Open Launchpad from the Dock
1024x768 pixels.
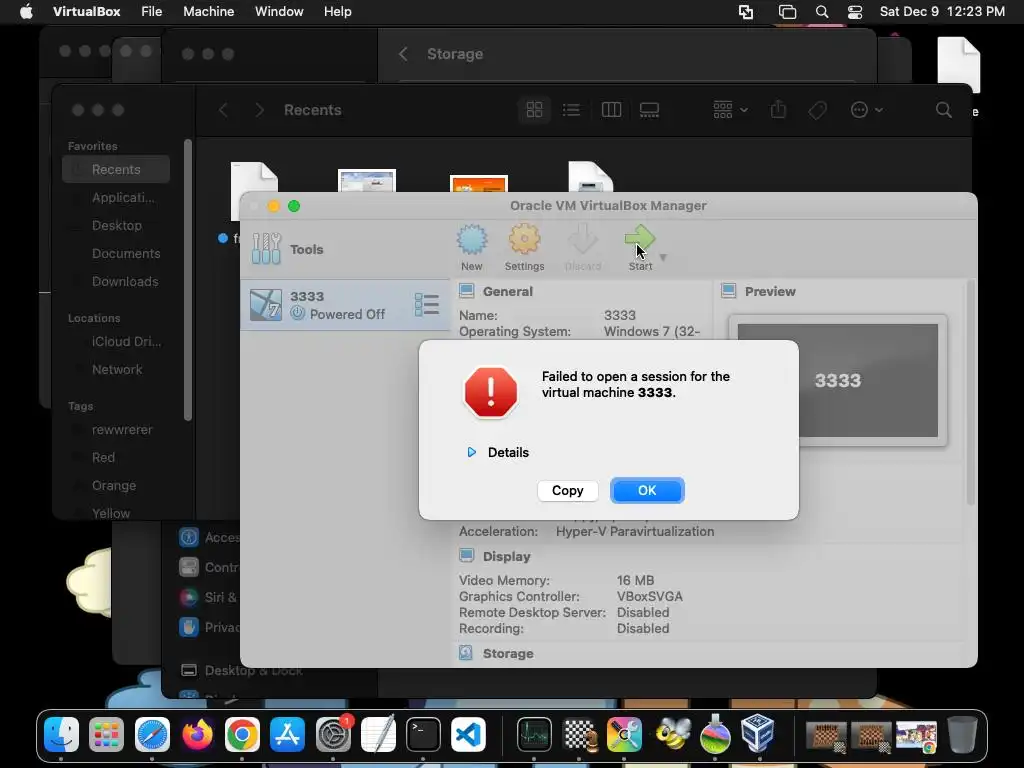click(x=106, y=734)
